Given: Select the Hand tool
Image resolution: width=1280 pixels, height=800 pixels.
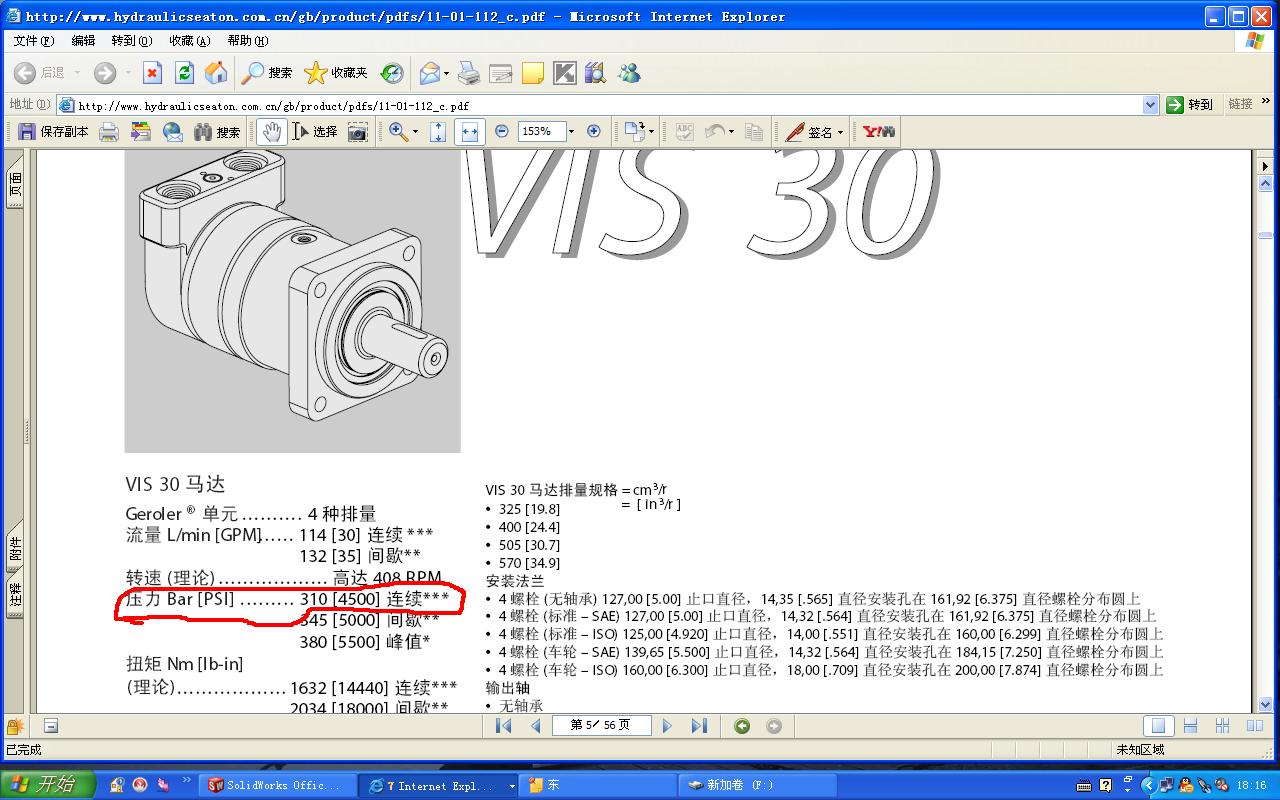Looking at the screenshot, I should pos(271,132).
